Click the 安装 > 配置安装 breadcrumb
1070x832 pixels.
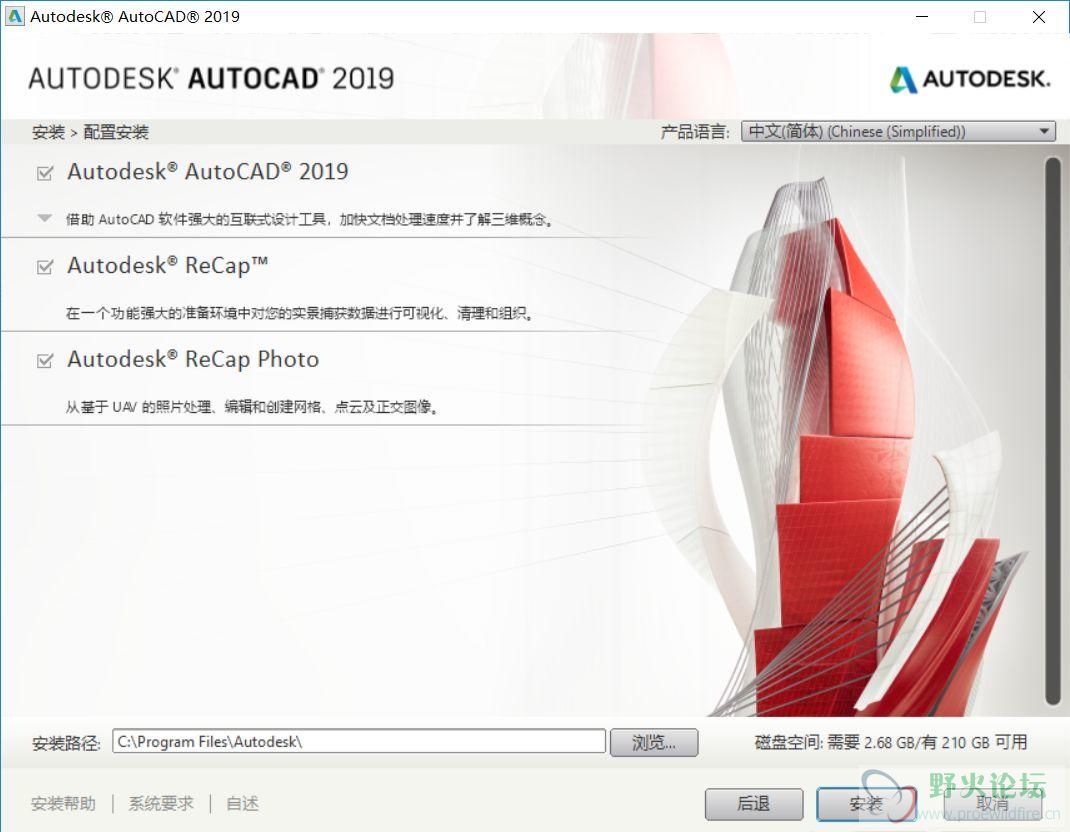tap(90, 132)
